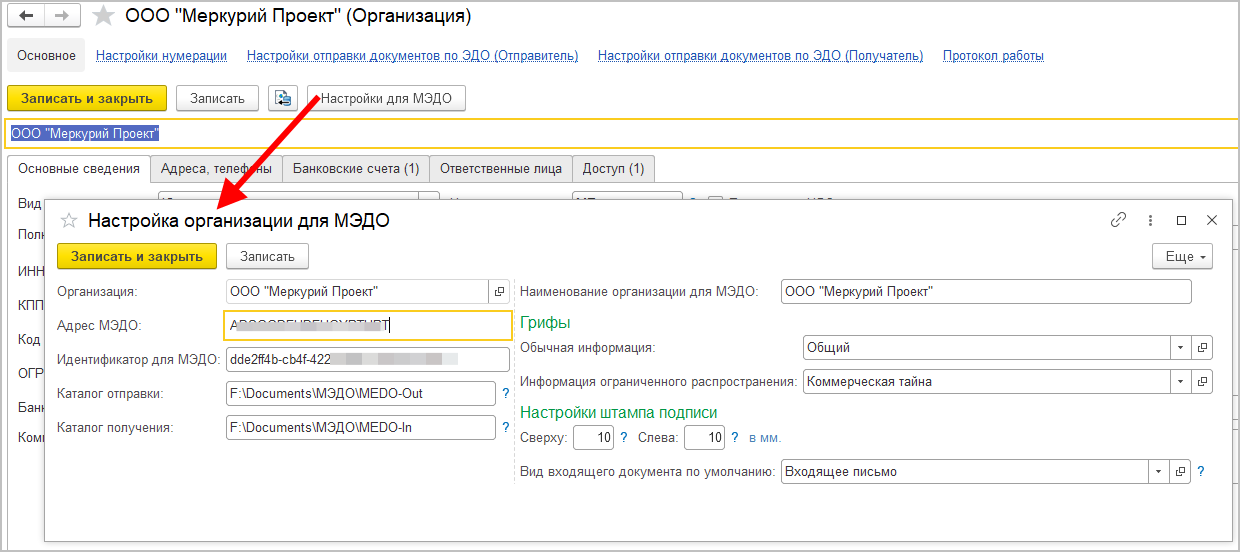Star the Настройка организации для МЭДО dialog
The width and height of the screenshot is (1240, 552).
[69, 221]
